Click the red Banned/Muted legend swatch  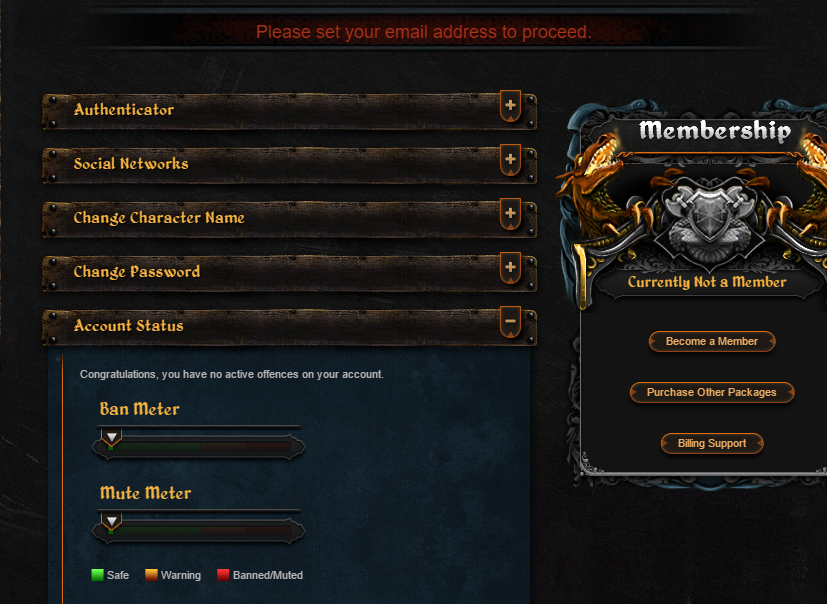[x=223, y=575]
